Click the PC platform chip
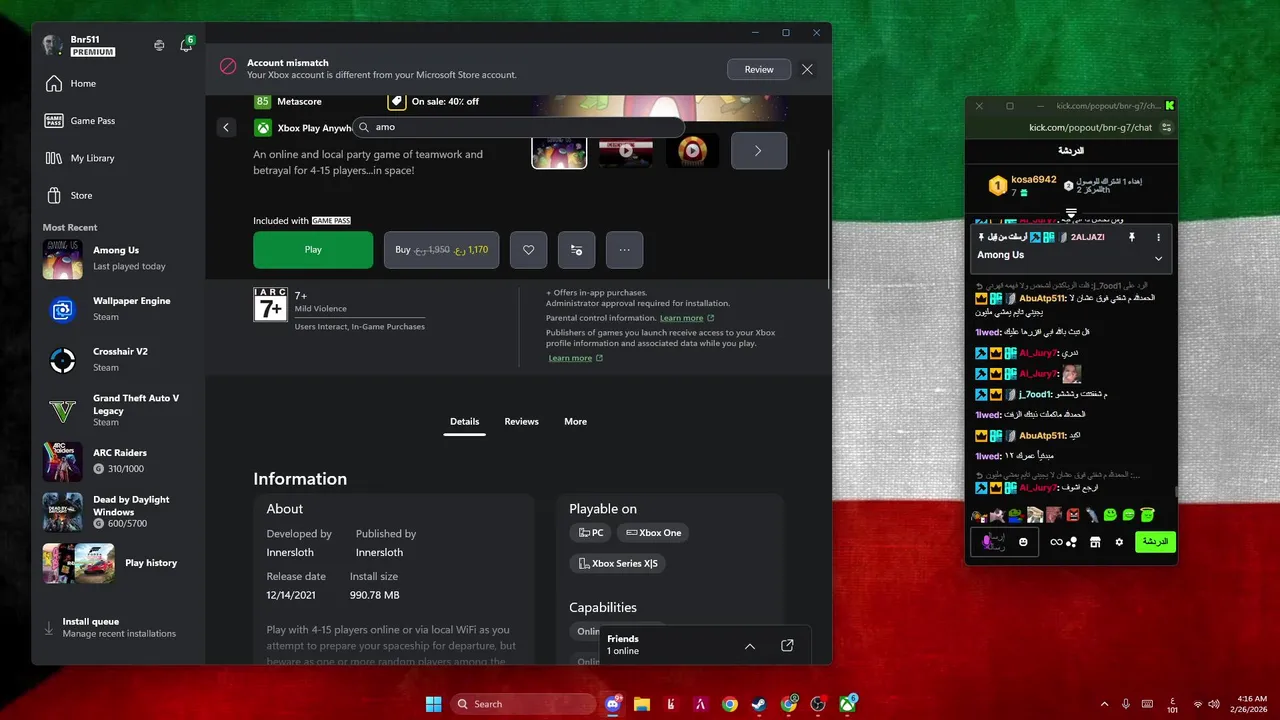 click(590, 533)
